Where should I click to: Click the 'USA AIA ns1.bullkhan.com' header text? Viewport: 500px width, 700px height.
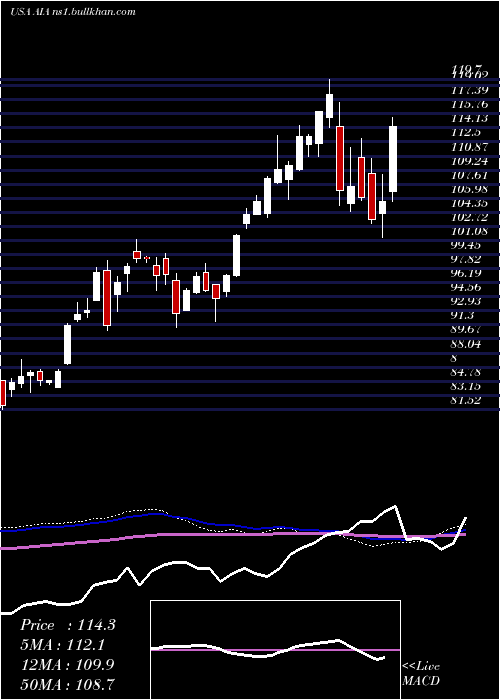pyautogui.click(x=73, y=12)
